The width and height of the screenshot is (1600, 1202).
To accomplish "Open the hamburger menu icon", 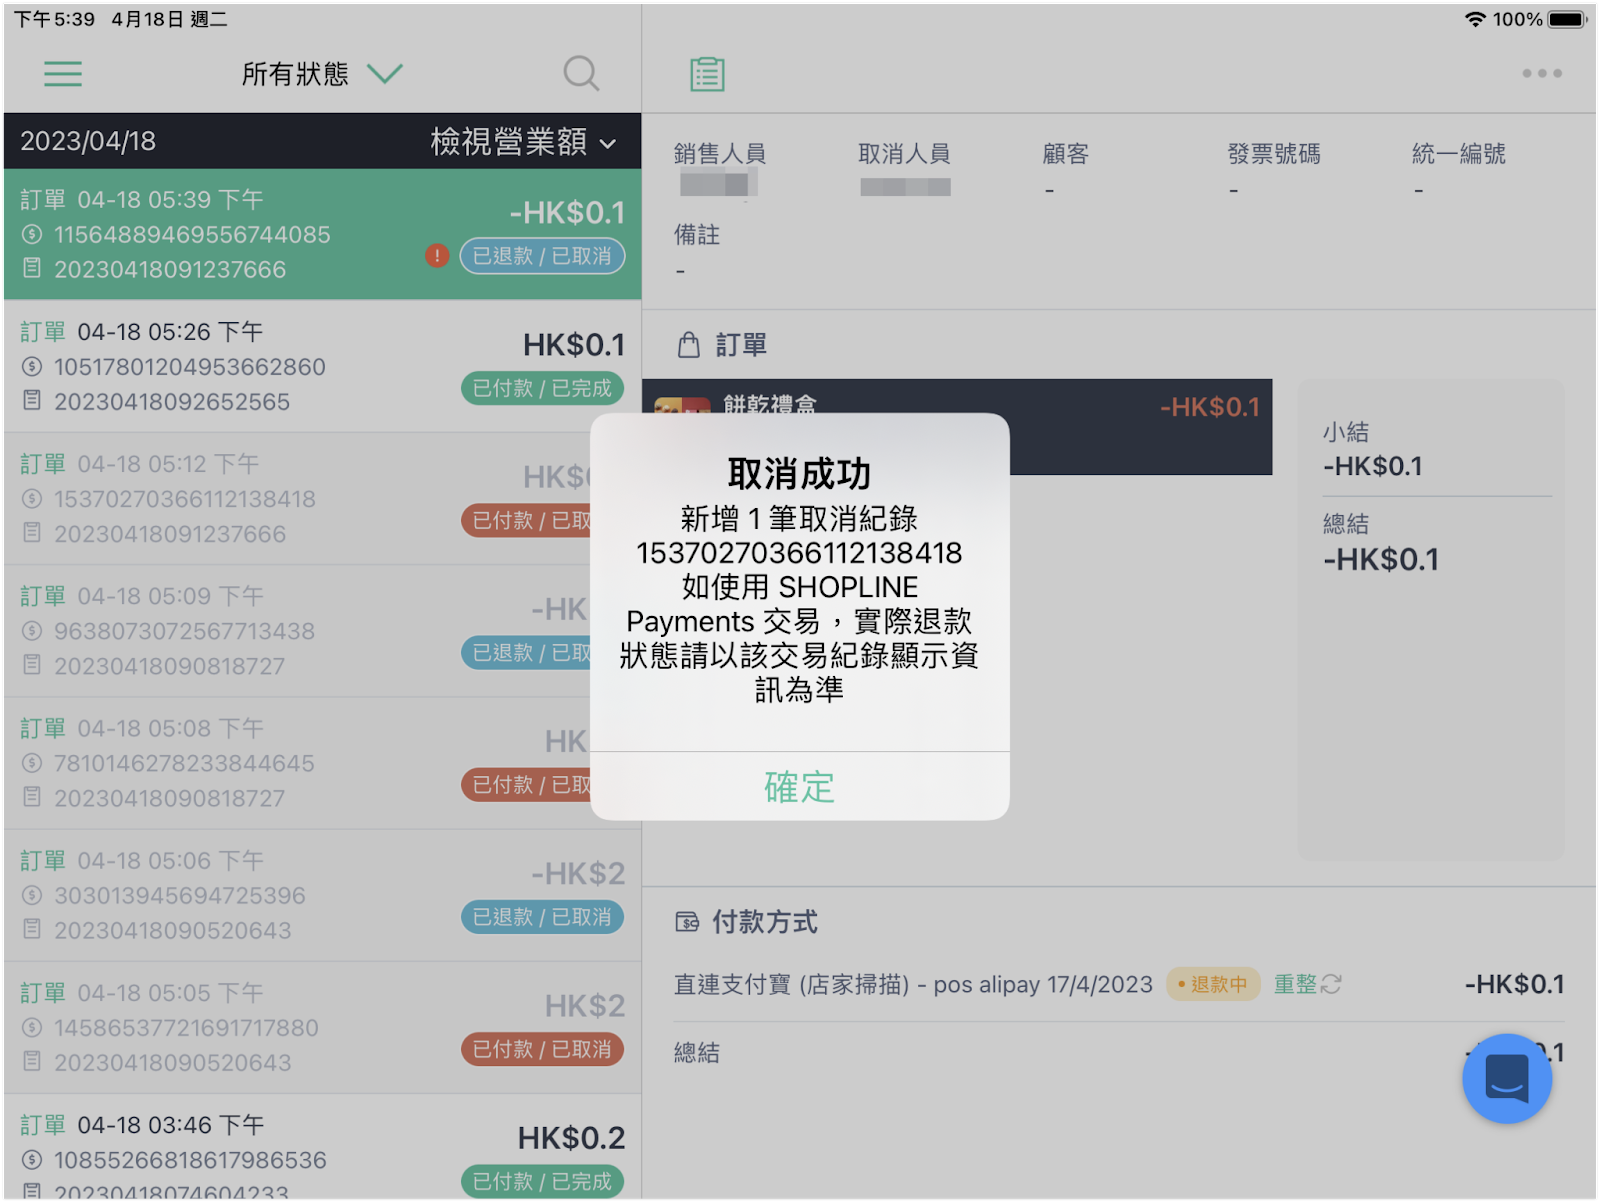I will click(x=63, y=74).
